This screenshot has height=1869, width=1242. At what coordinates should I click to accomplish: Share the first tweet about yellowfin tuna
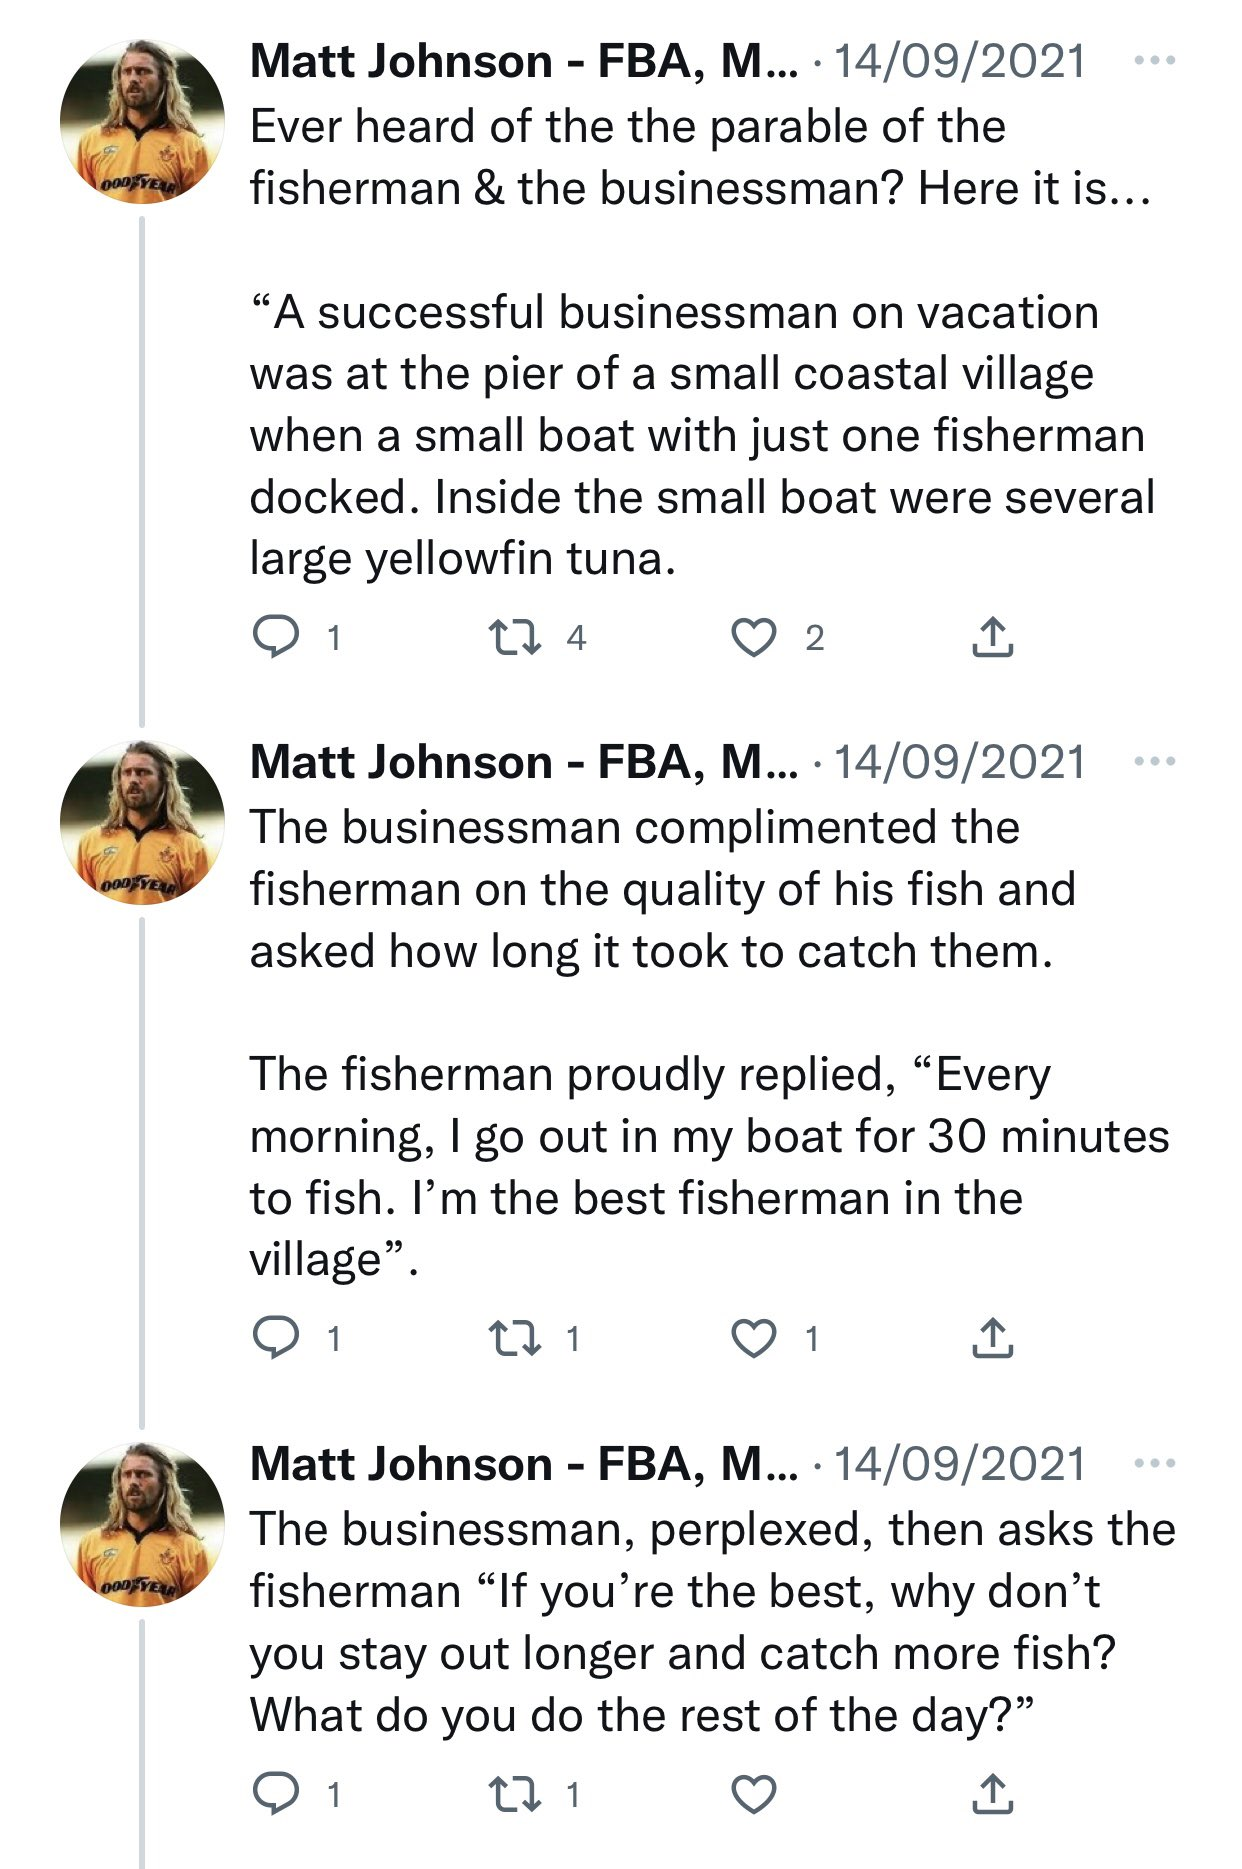pyautogui.click(x=992, y=637)
